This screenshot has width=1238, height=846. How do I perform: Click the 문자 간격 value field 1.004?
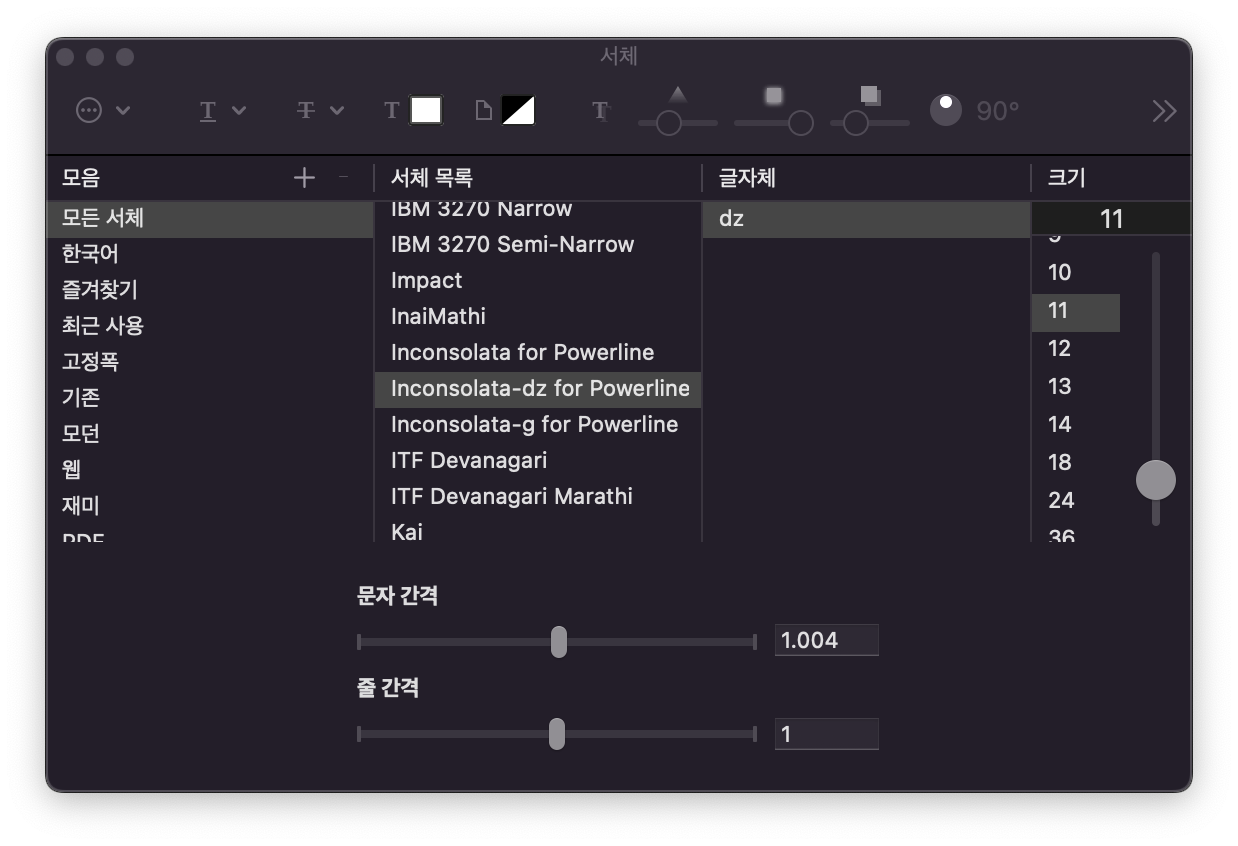point(826,640)
